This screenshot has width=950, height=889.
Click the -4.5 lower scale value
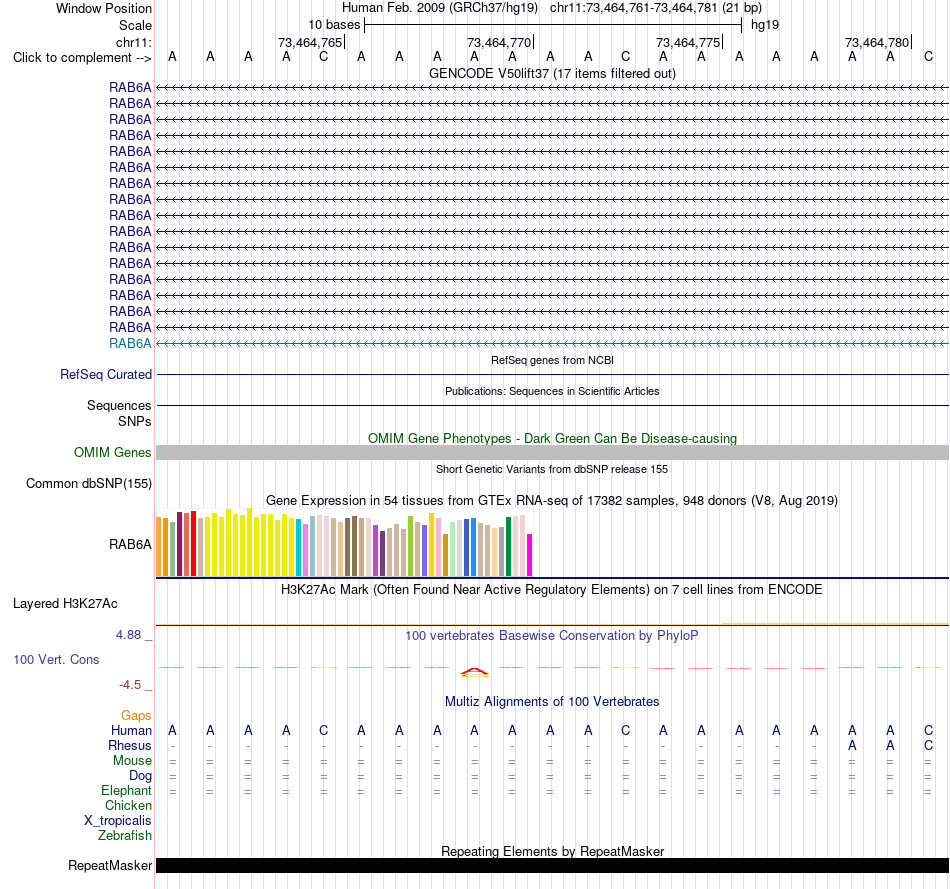coord(130,685)
